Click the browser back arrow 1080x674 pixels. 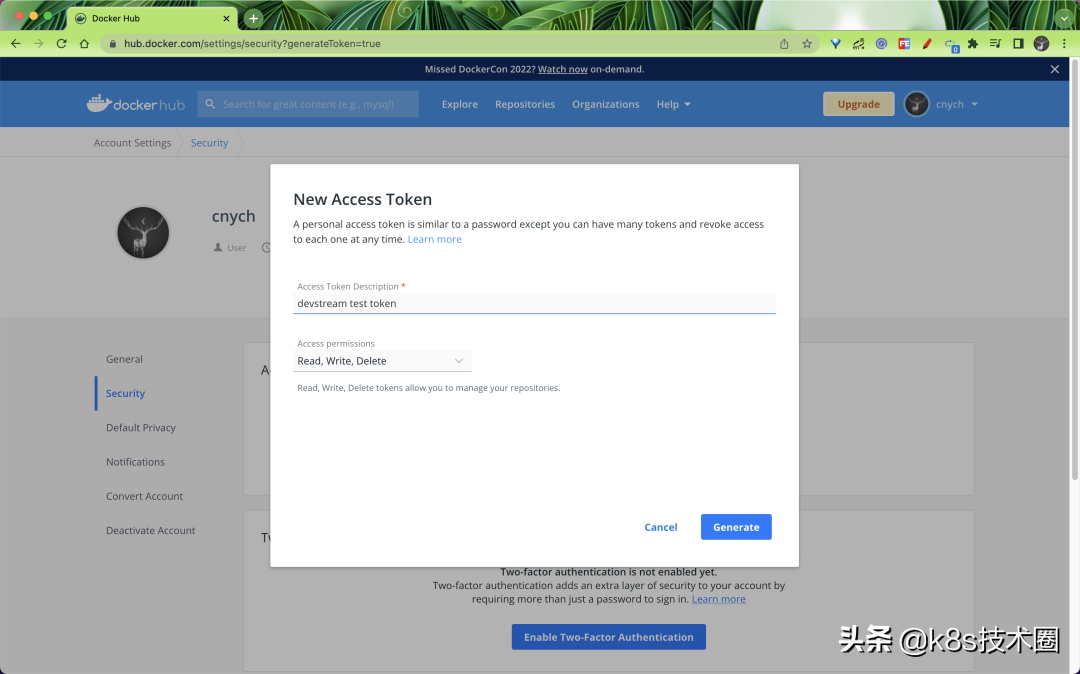(x=16, y=43)
